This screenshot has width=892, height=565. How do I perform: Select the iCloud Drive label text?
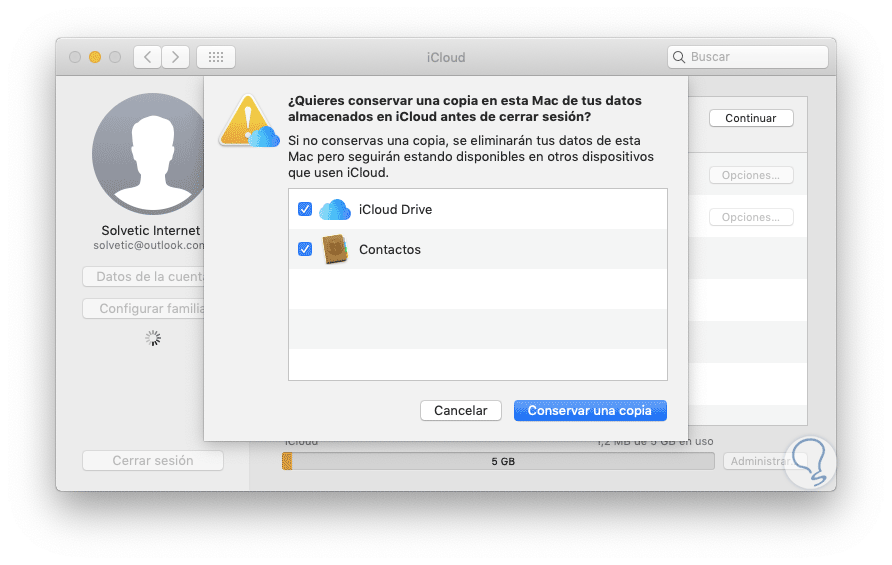point(395,209)
